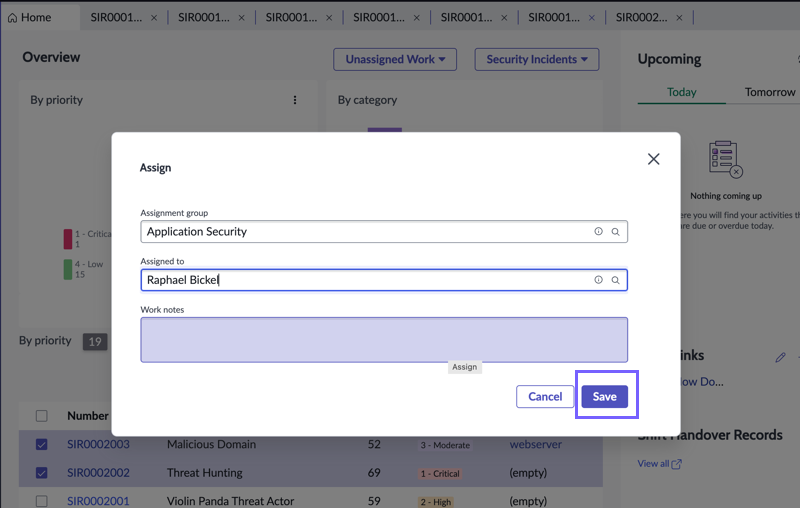Open By priority three-dot menu
This screenshot has height=508, width=800.
click(295, 100)
